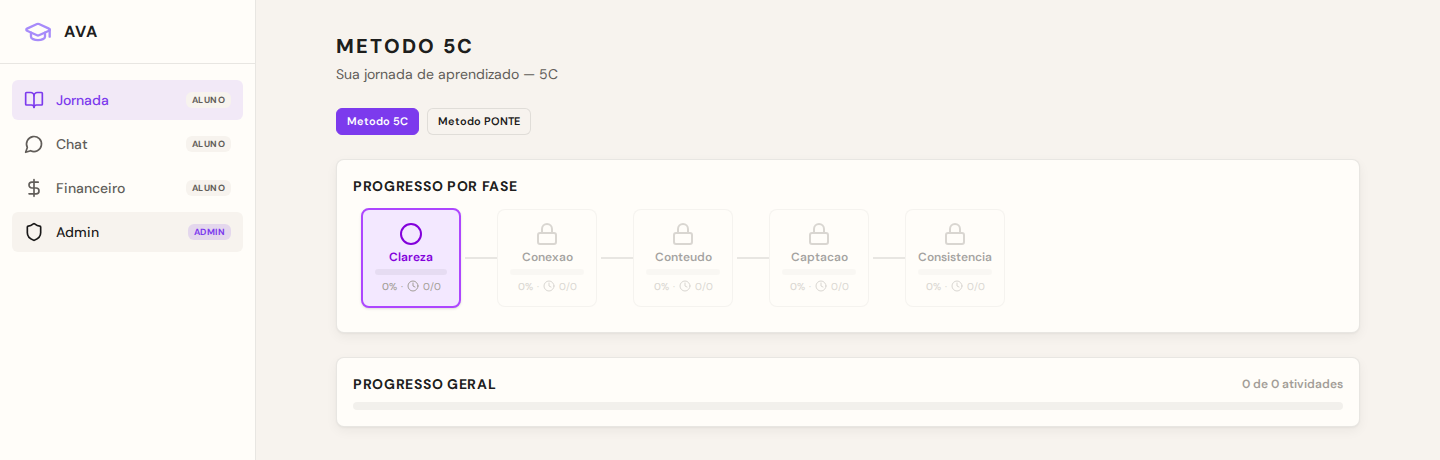Click the lock icon on Consistencia phase
This screenshot has width=1440, height=460.
955,234
